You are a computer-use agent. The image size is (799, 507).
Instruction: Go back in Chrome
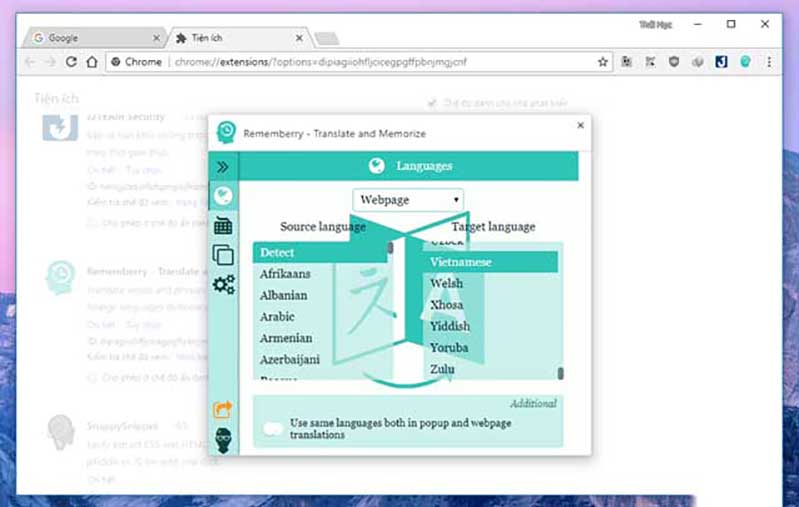coord(30,62)
